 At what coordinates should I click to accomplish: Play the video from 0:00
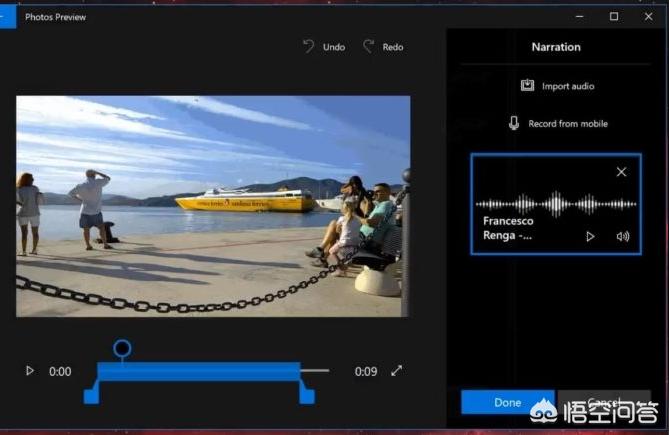(29, 371)
